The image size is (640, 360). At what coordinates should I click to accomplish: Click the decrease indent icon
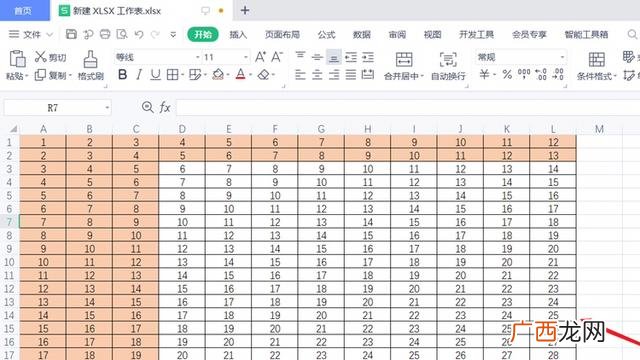pyautogui.click(x=351, y=57)
